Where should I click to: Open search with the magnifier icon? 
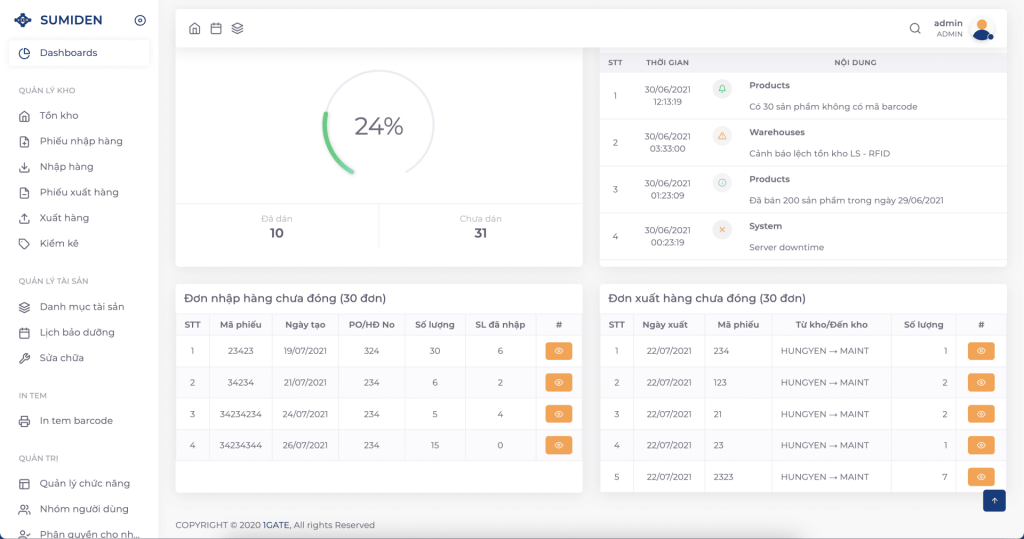915,28
